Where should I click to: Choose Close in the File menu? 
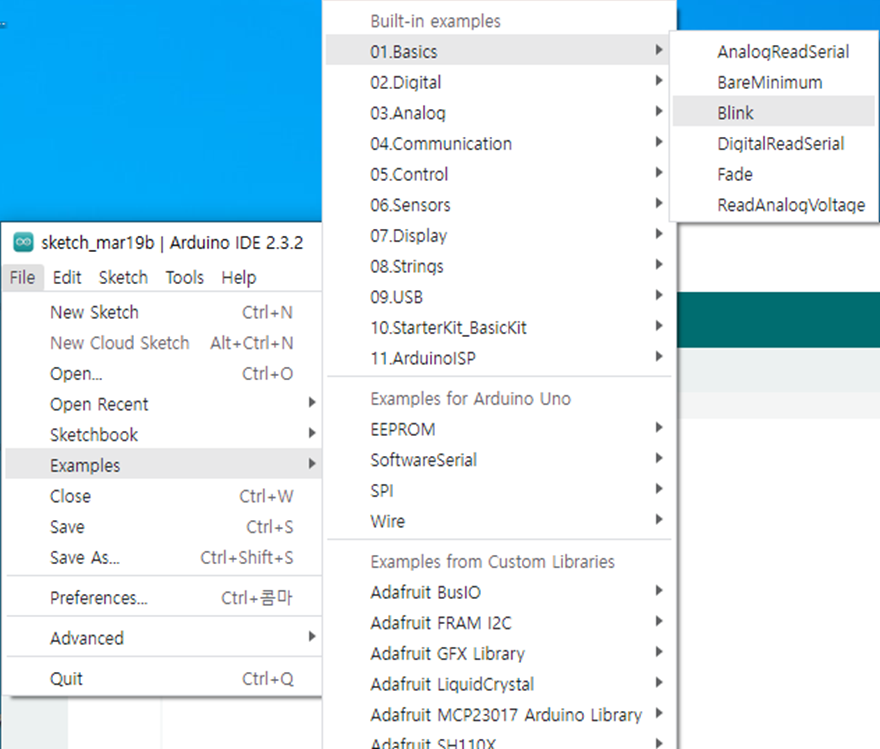164,497
